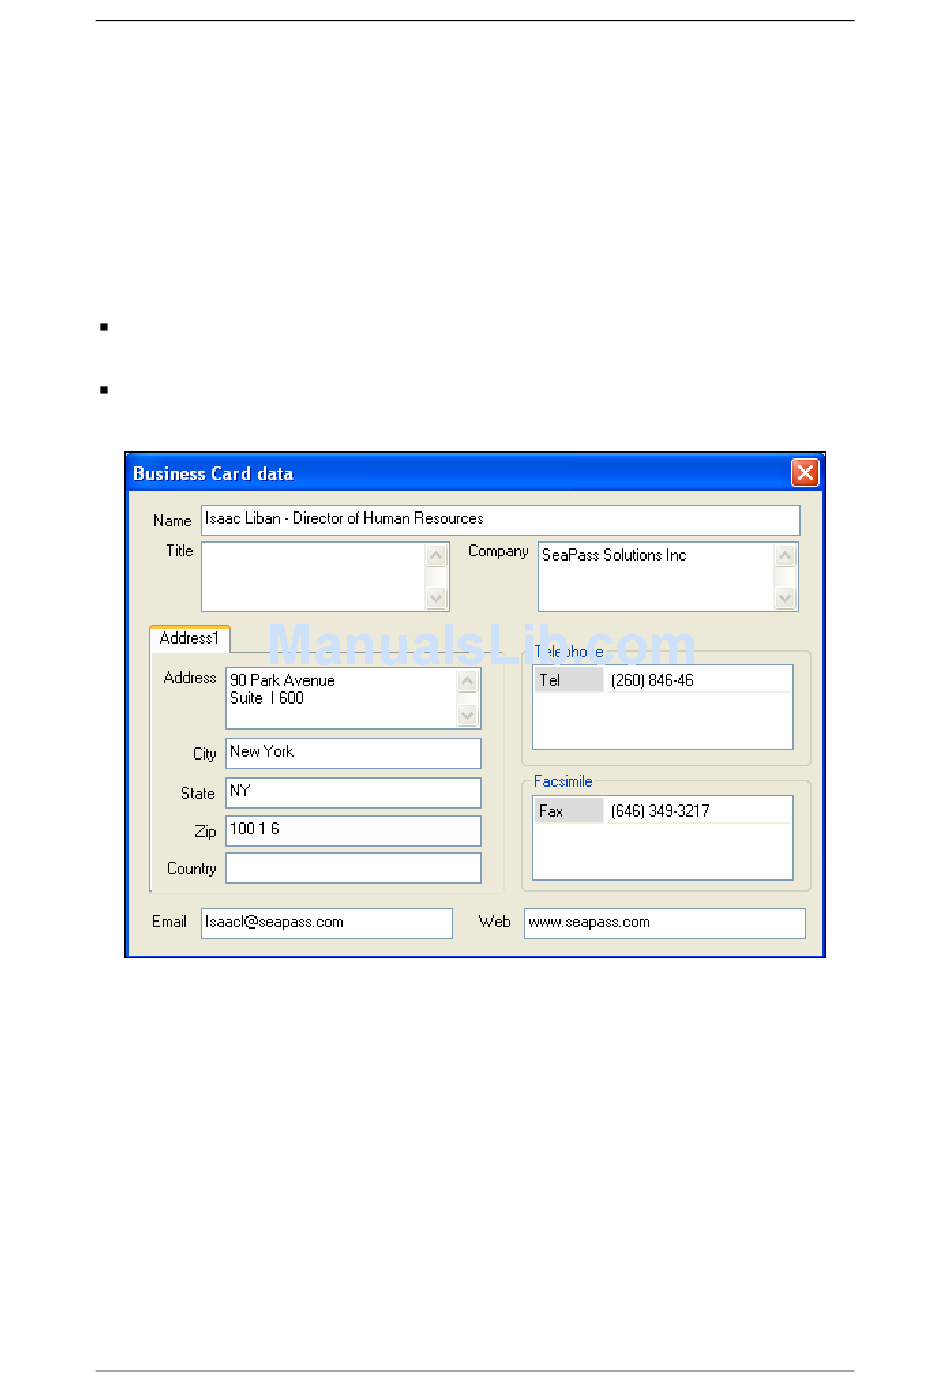
Task: Click Title box scroll up arrow
Action: pos(437,555)
